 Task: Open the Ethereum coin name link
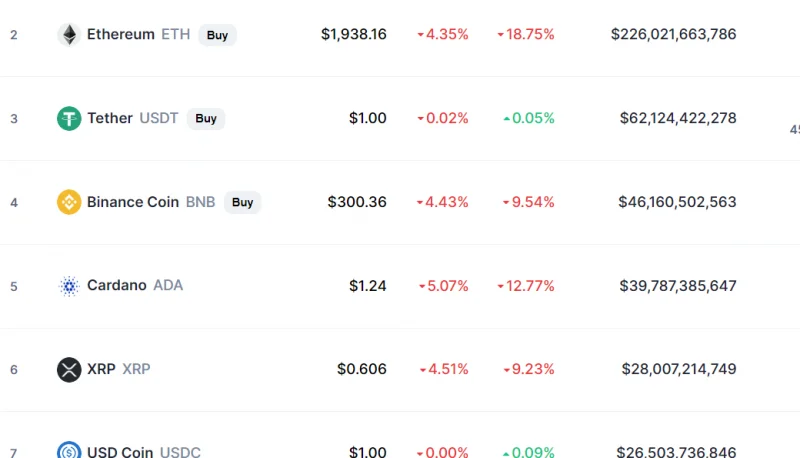[120, 34]
